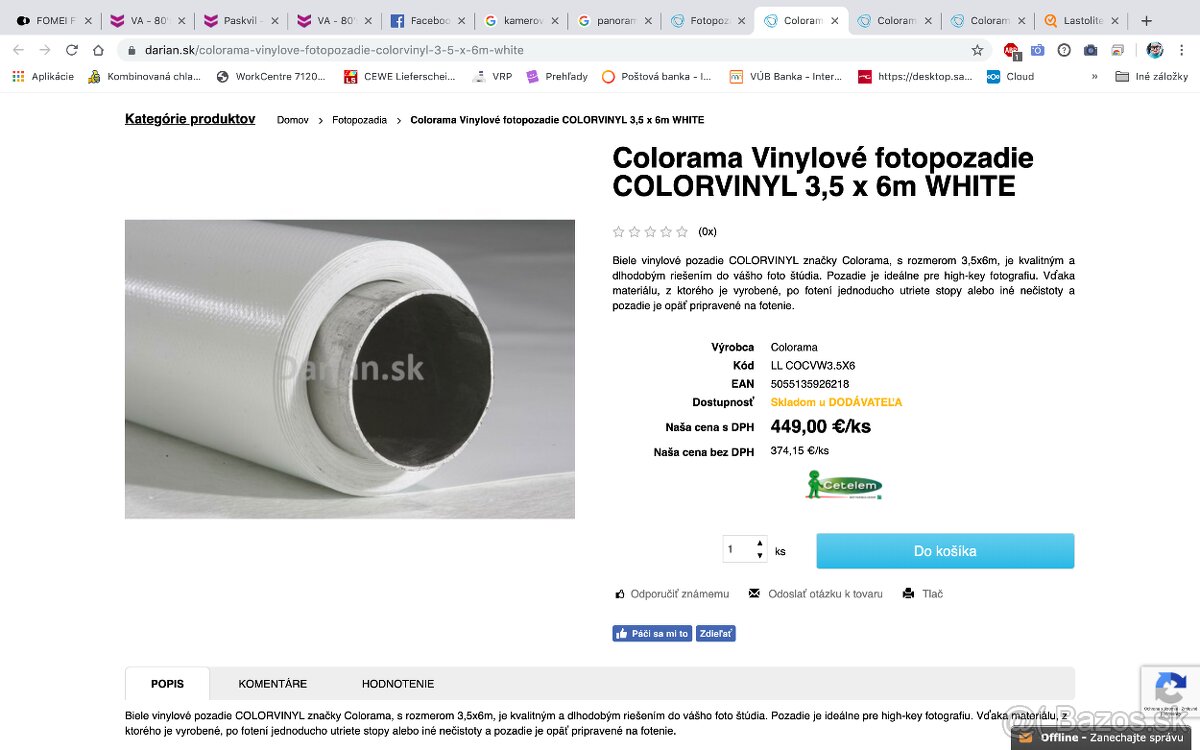The height and width of the screenshot is (750, 1200).
Task: Reload the page
Action: [x=71, y=50]
